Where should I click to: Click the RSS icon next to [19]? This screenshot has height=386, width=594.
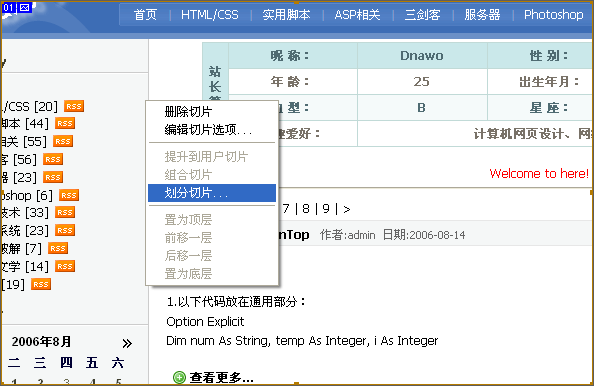pos(41,284)
